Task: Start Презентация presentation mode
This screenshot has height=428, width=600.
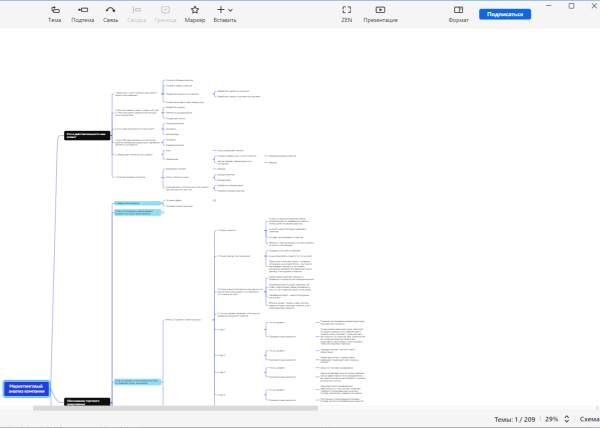Action: click(379, 13)
